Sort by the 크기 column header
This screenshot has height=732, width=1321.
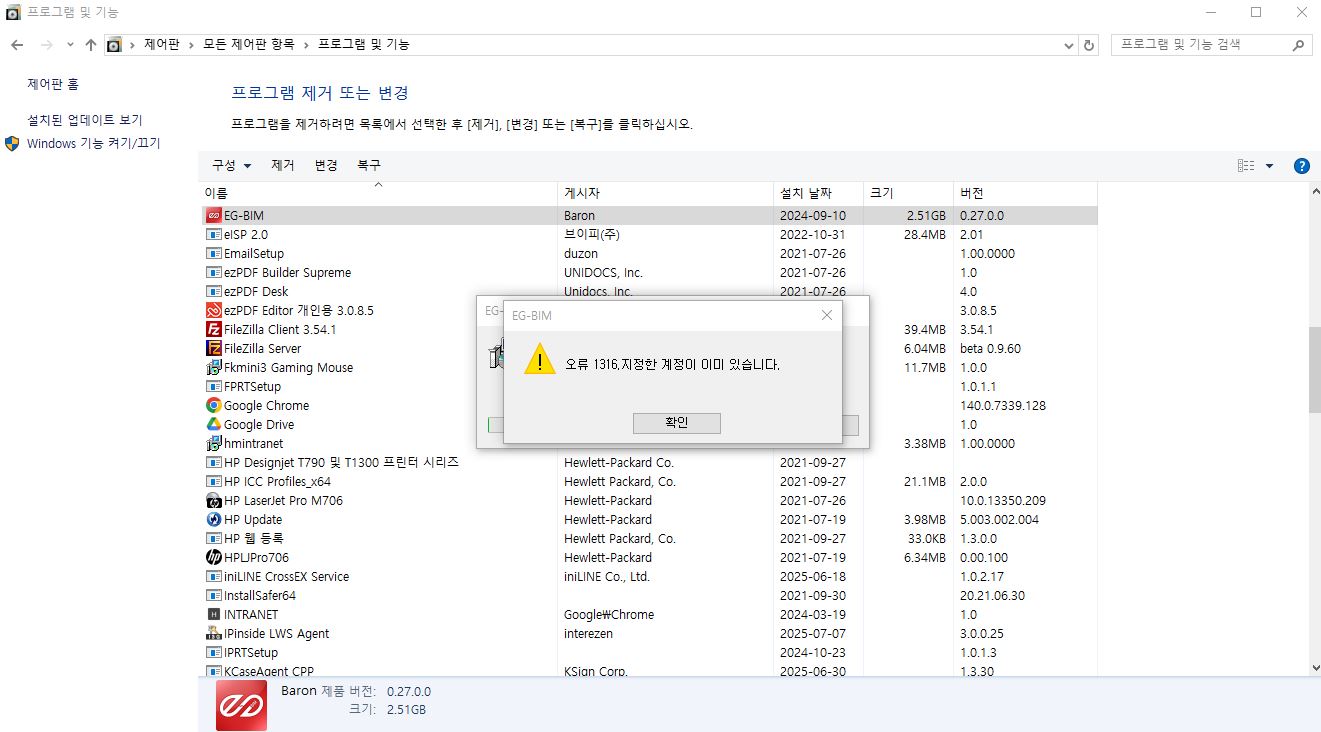[909, 193]
